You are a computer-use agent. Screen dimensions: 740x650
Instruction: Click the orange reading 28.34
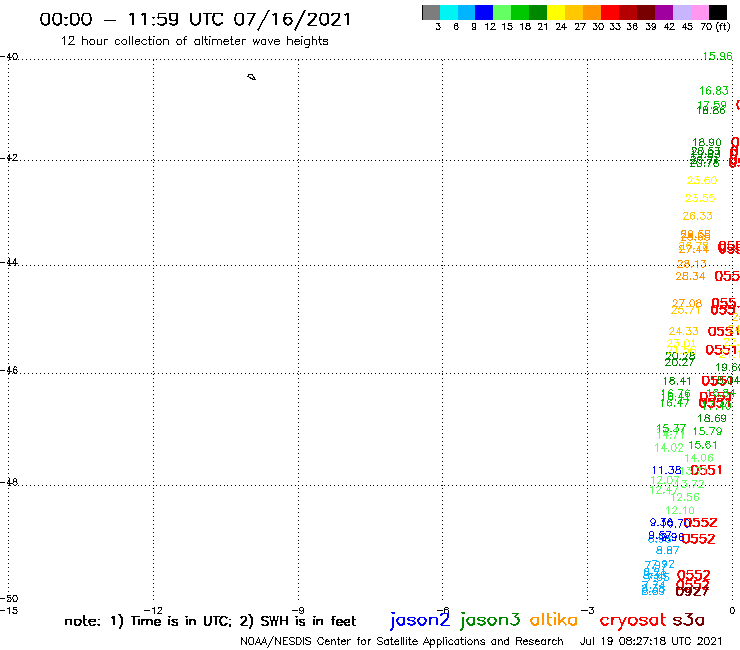point(690,276)
